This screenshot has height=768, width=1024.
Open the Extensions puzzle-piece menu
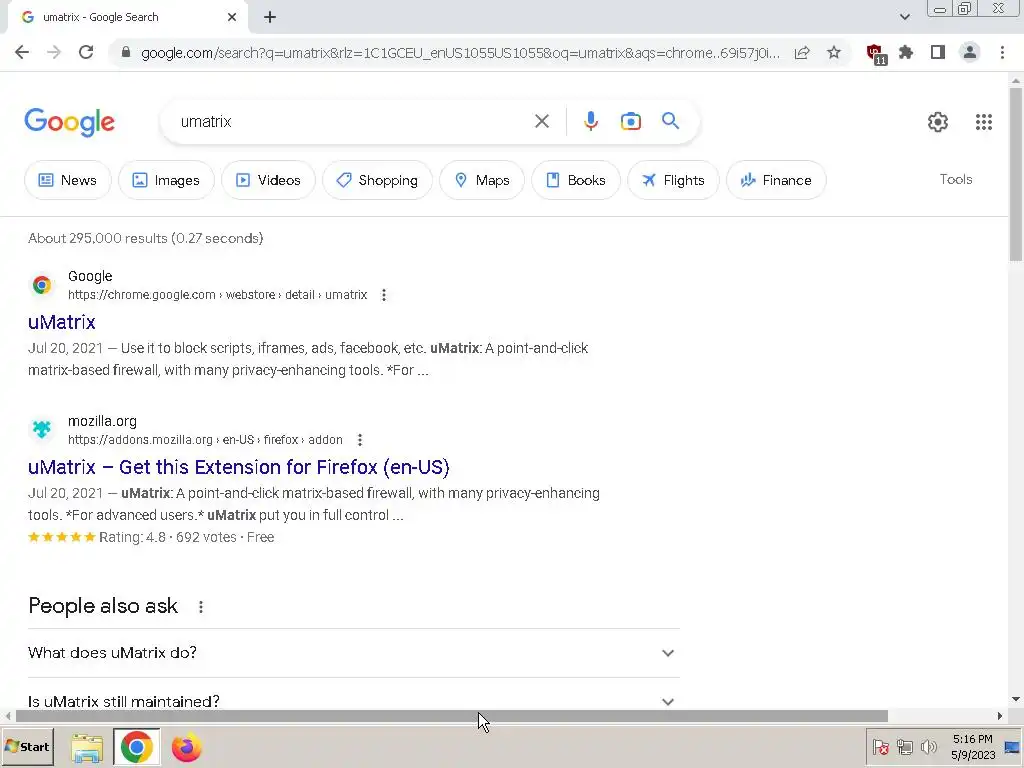906,52
